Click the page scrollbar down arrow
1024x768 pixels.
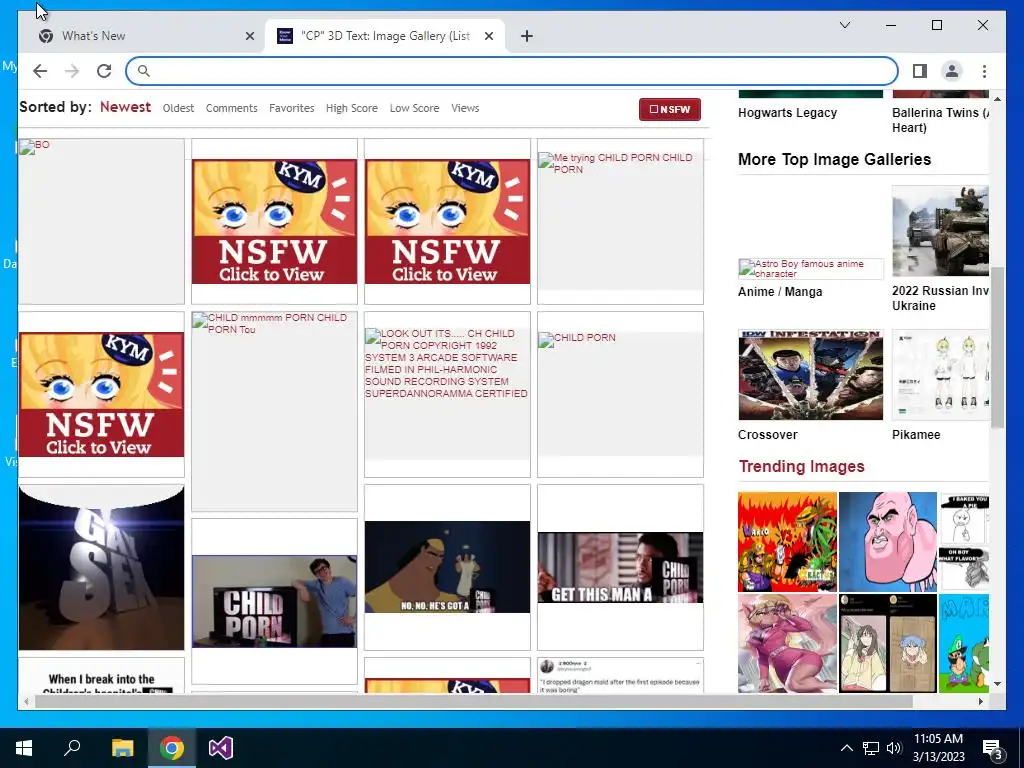pos(997,684)
